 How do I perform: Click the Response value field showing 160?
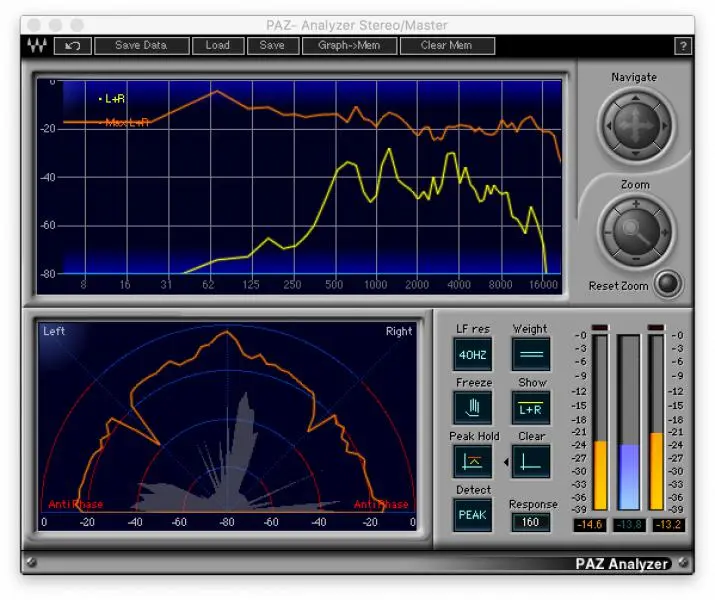[531, 521]
